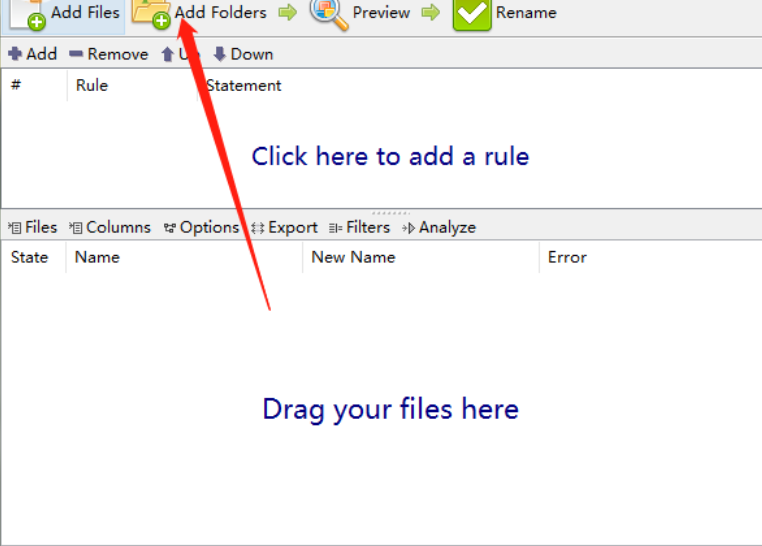Click the Add rule plus icon
This screenshot has height=546, width=762.
[15, 54]
